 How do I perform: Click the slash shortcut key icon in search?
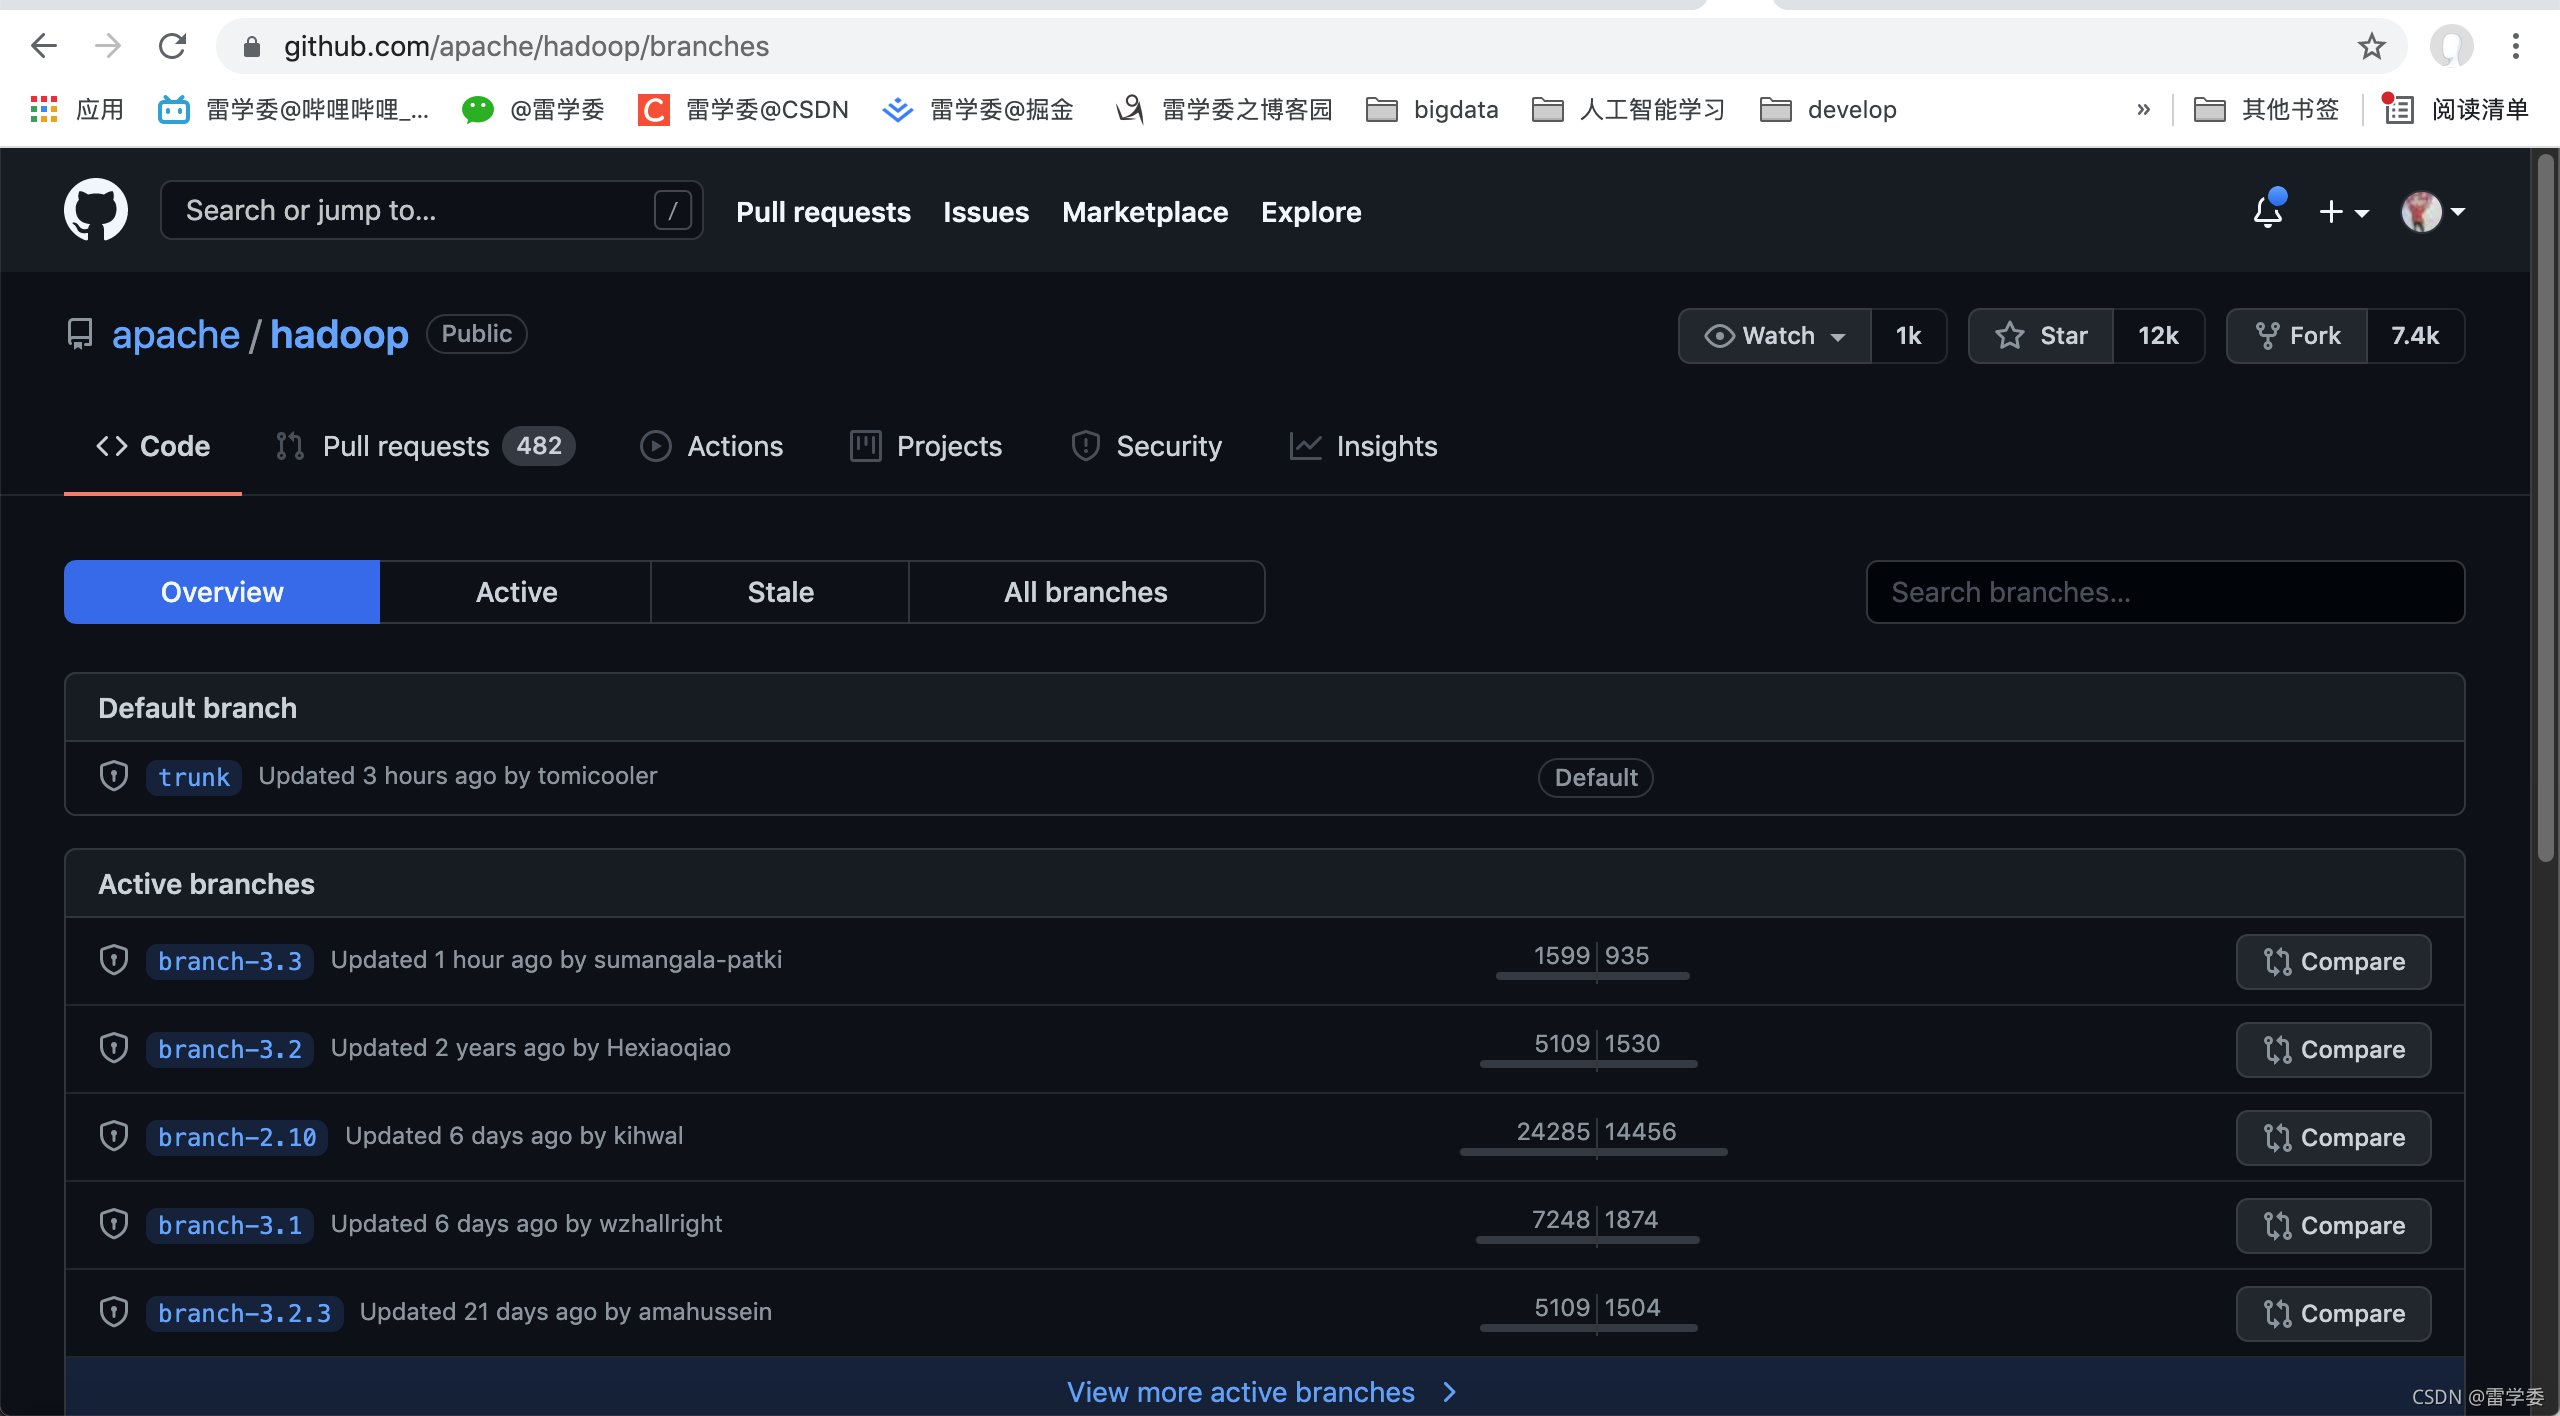point(672,210)
